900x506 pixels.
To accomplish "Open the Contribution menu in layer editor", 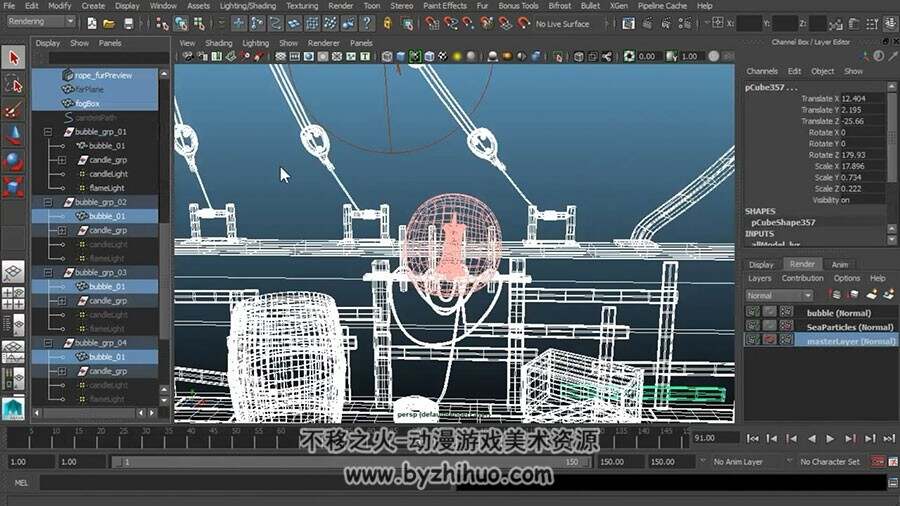I will click(802, 278).
